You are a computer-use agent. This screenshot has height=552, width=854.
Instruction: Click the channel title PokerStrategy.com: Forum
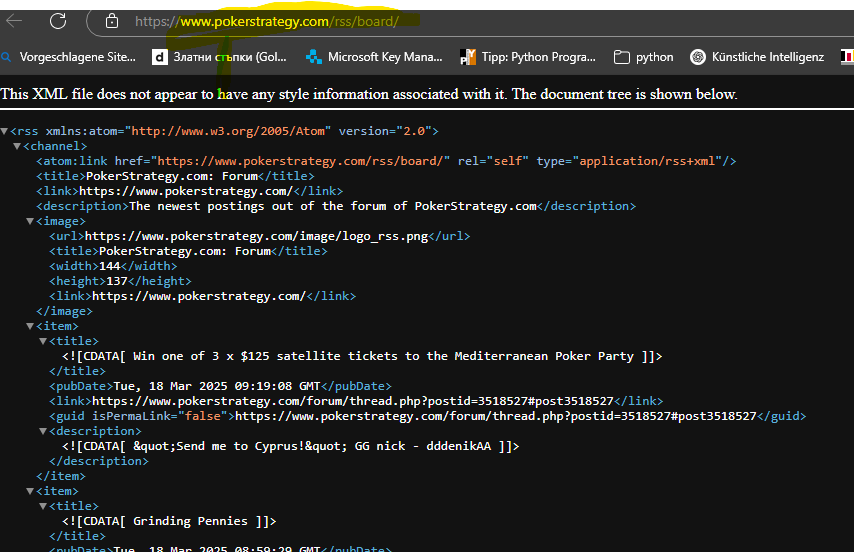172,176
